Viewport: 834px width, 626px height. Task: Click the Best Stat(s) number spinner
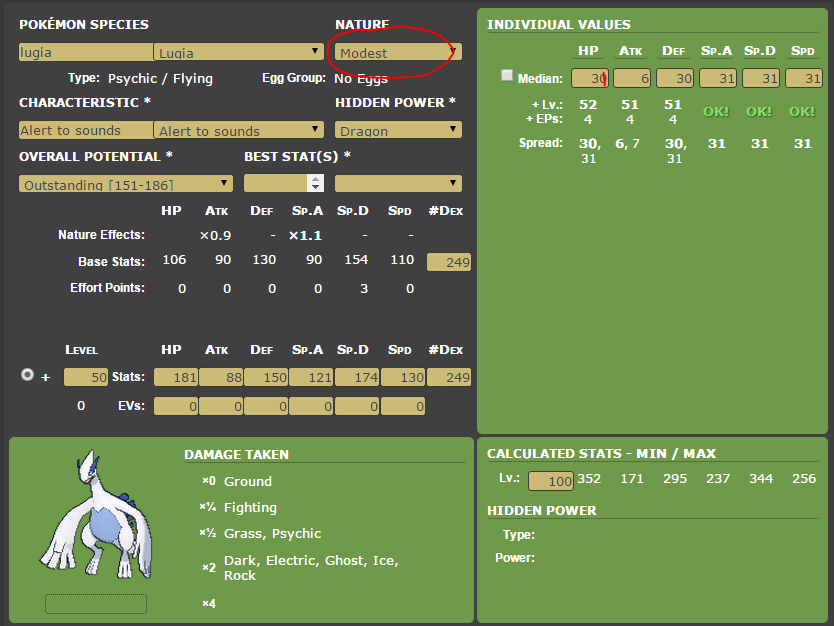pyautogui.click(x=283, y=183)
